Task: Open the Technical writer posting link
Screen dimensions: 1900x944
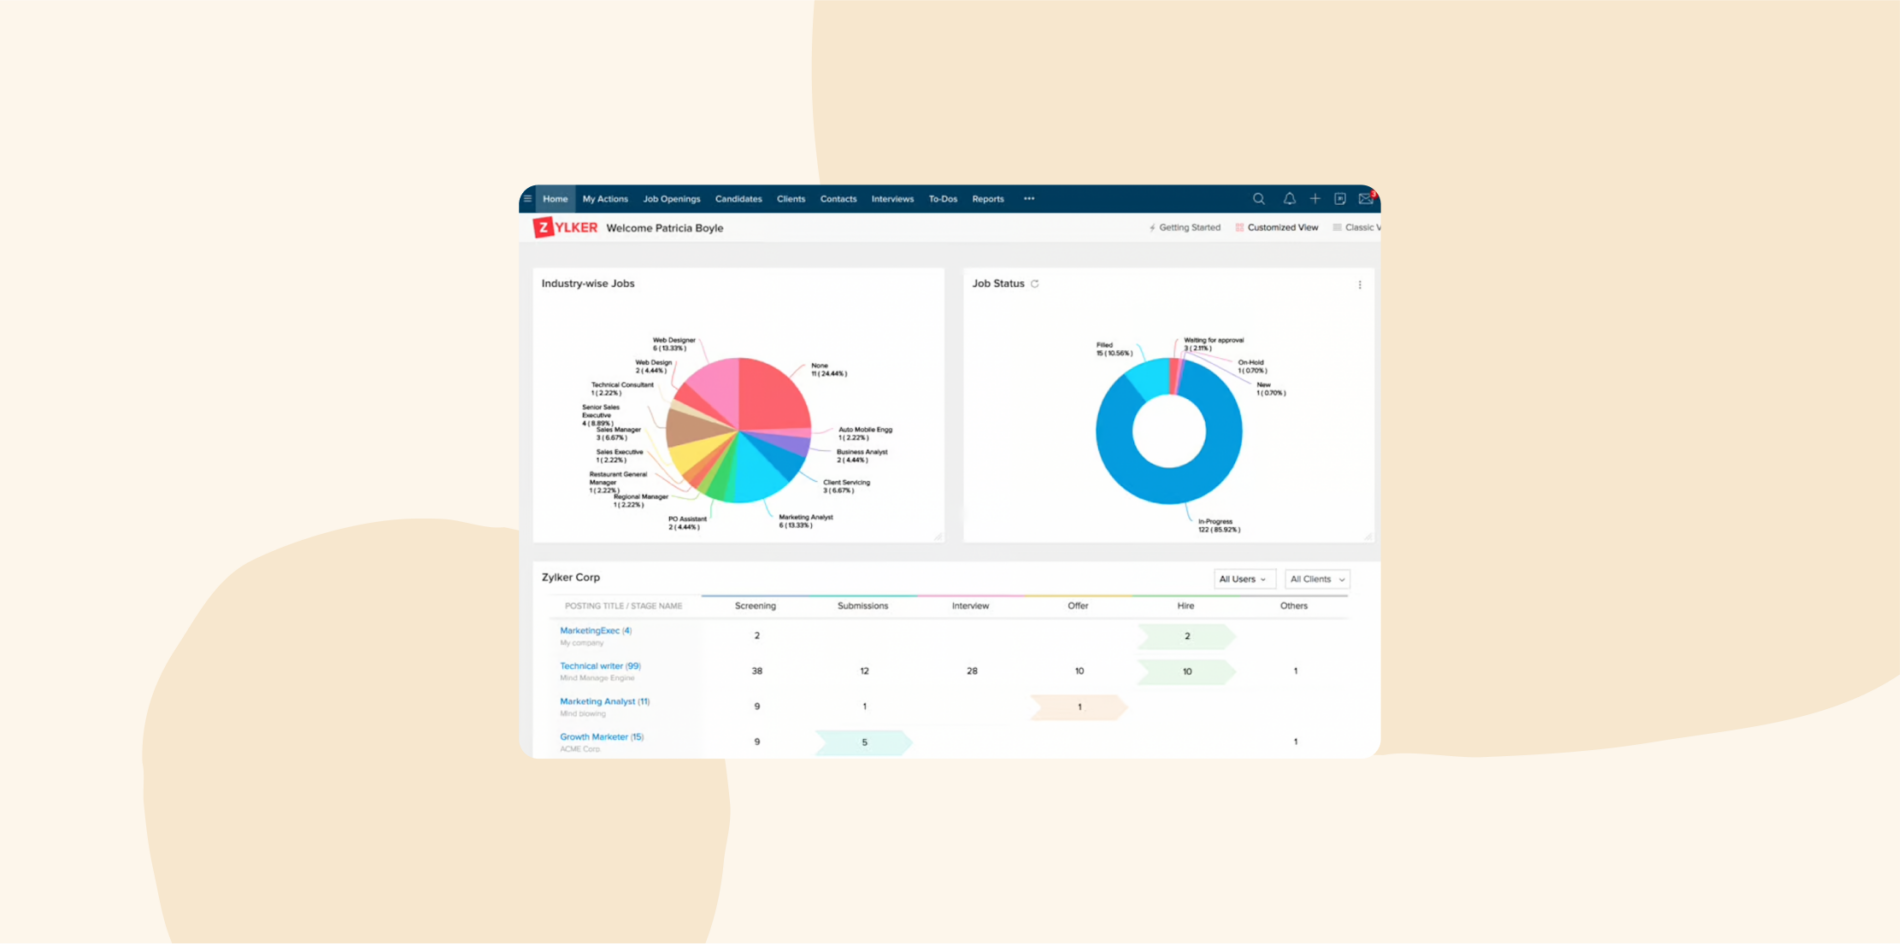Action: tap(600, 666)
